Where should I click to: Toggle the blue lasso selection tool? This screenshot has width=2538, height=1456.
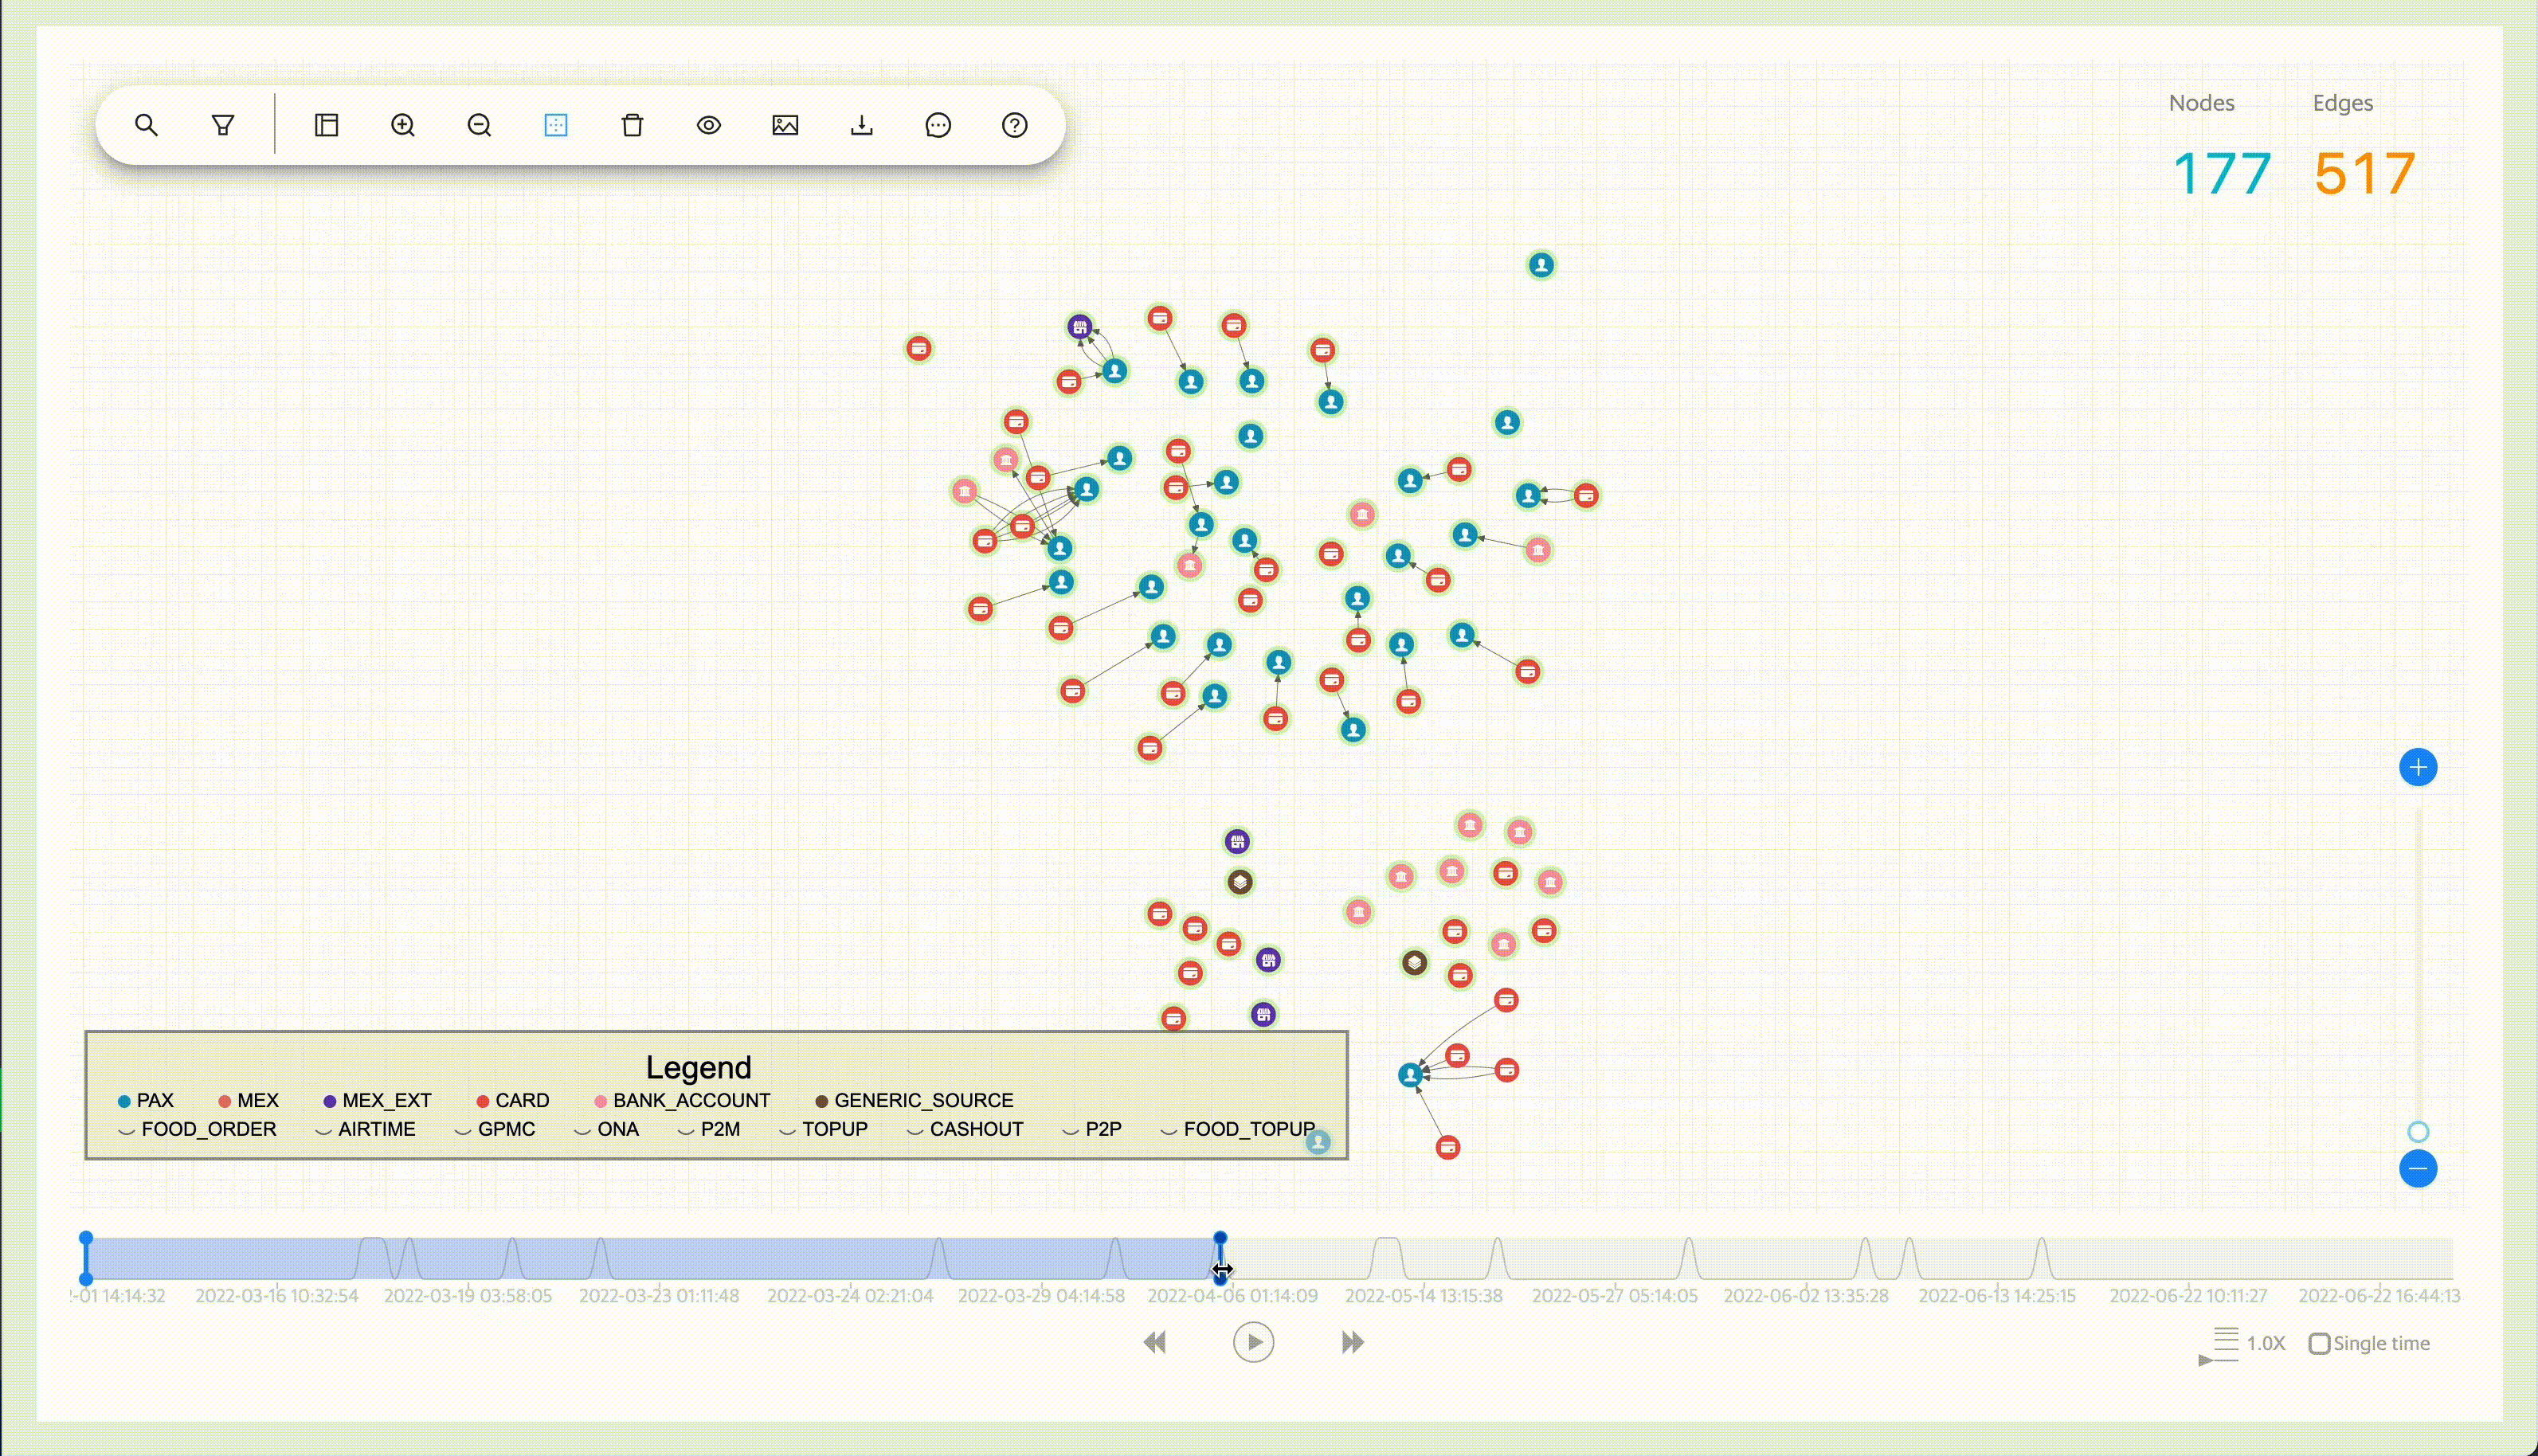click(556, 125)
